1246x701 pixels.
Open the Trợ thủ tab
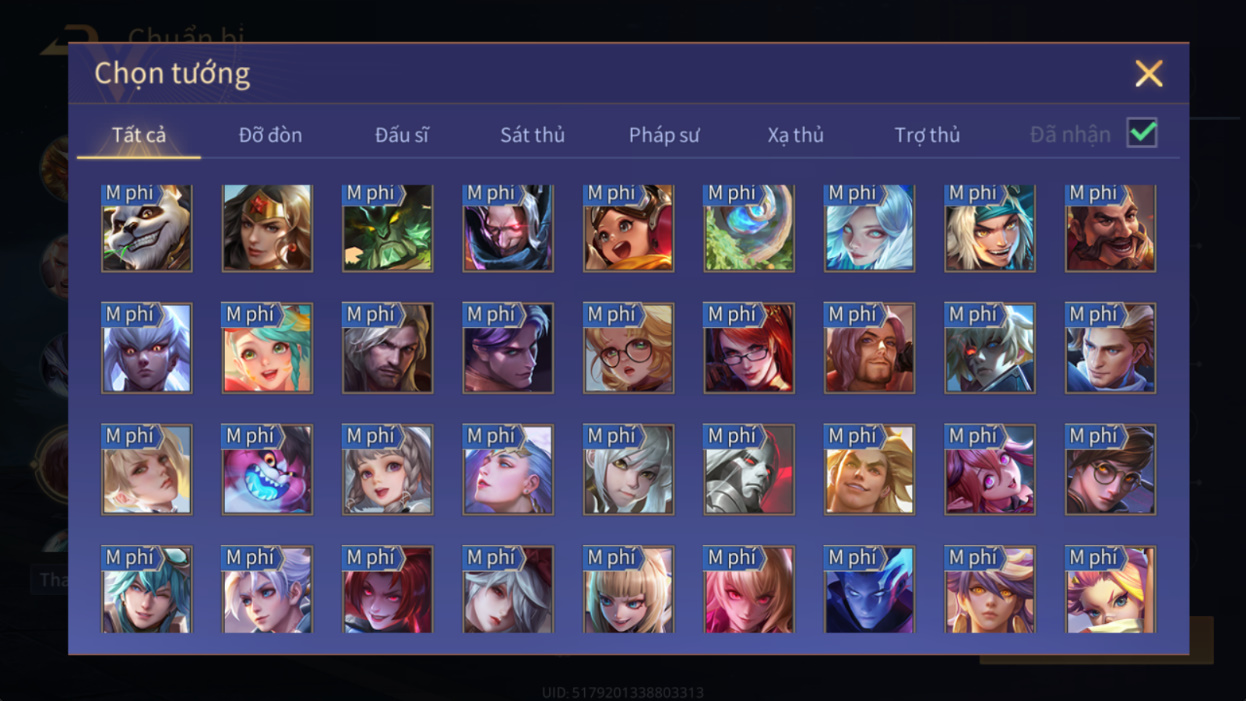coord(927,135)
